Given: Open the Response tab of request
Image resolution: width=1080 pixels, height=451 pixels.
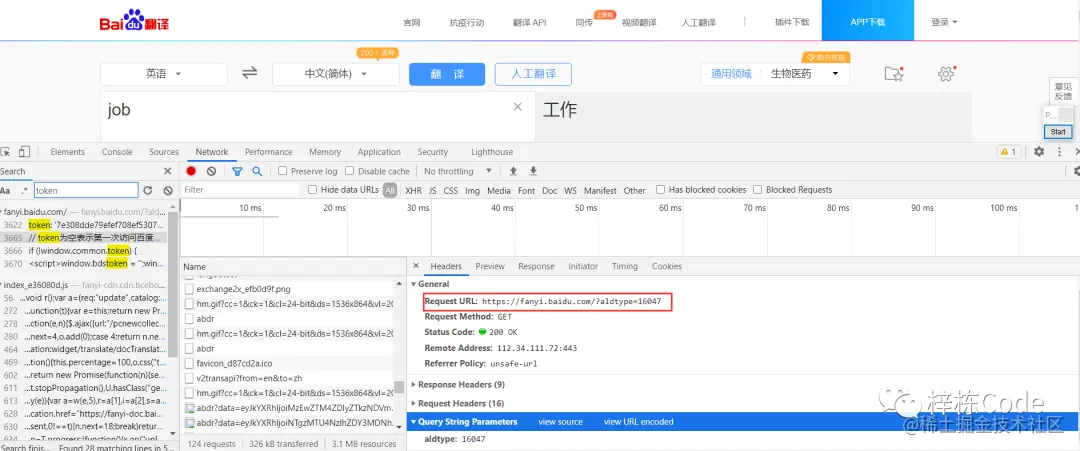Looking at the screenshot, I should 536,266.
